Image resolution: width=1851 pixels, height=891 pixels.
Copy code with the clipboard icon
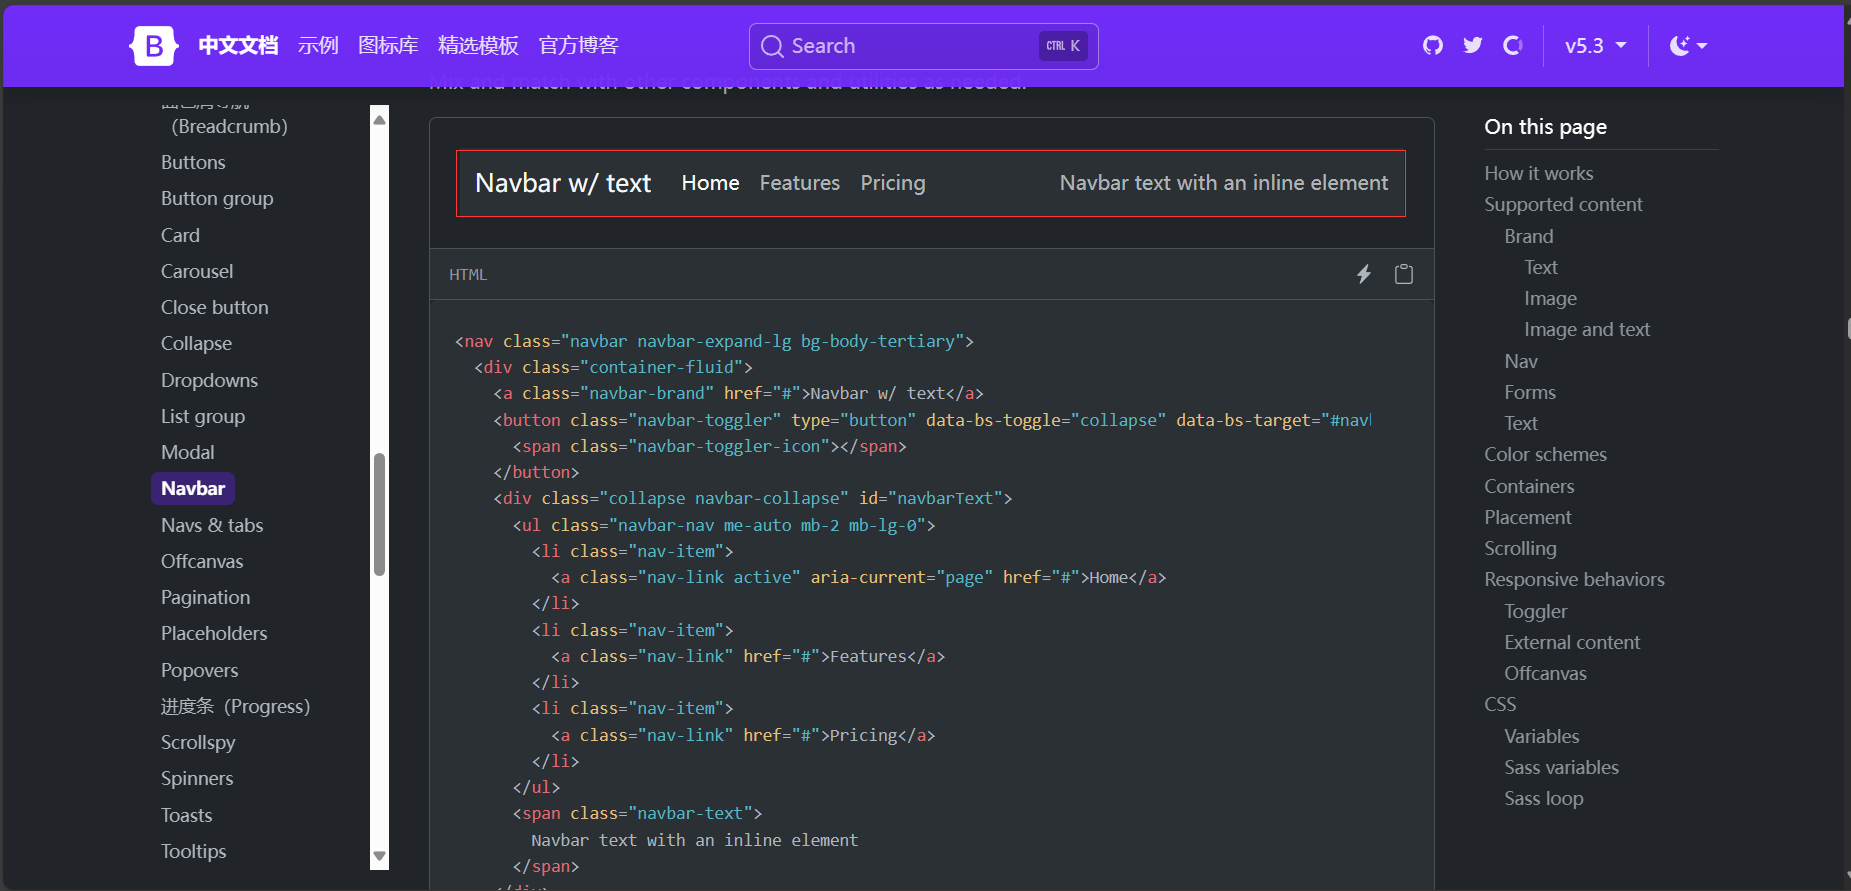pyautogui.click(x=1404, y=274)
